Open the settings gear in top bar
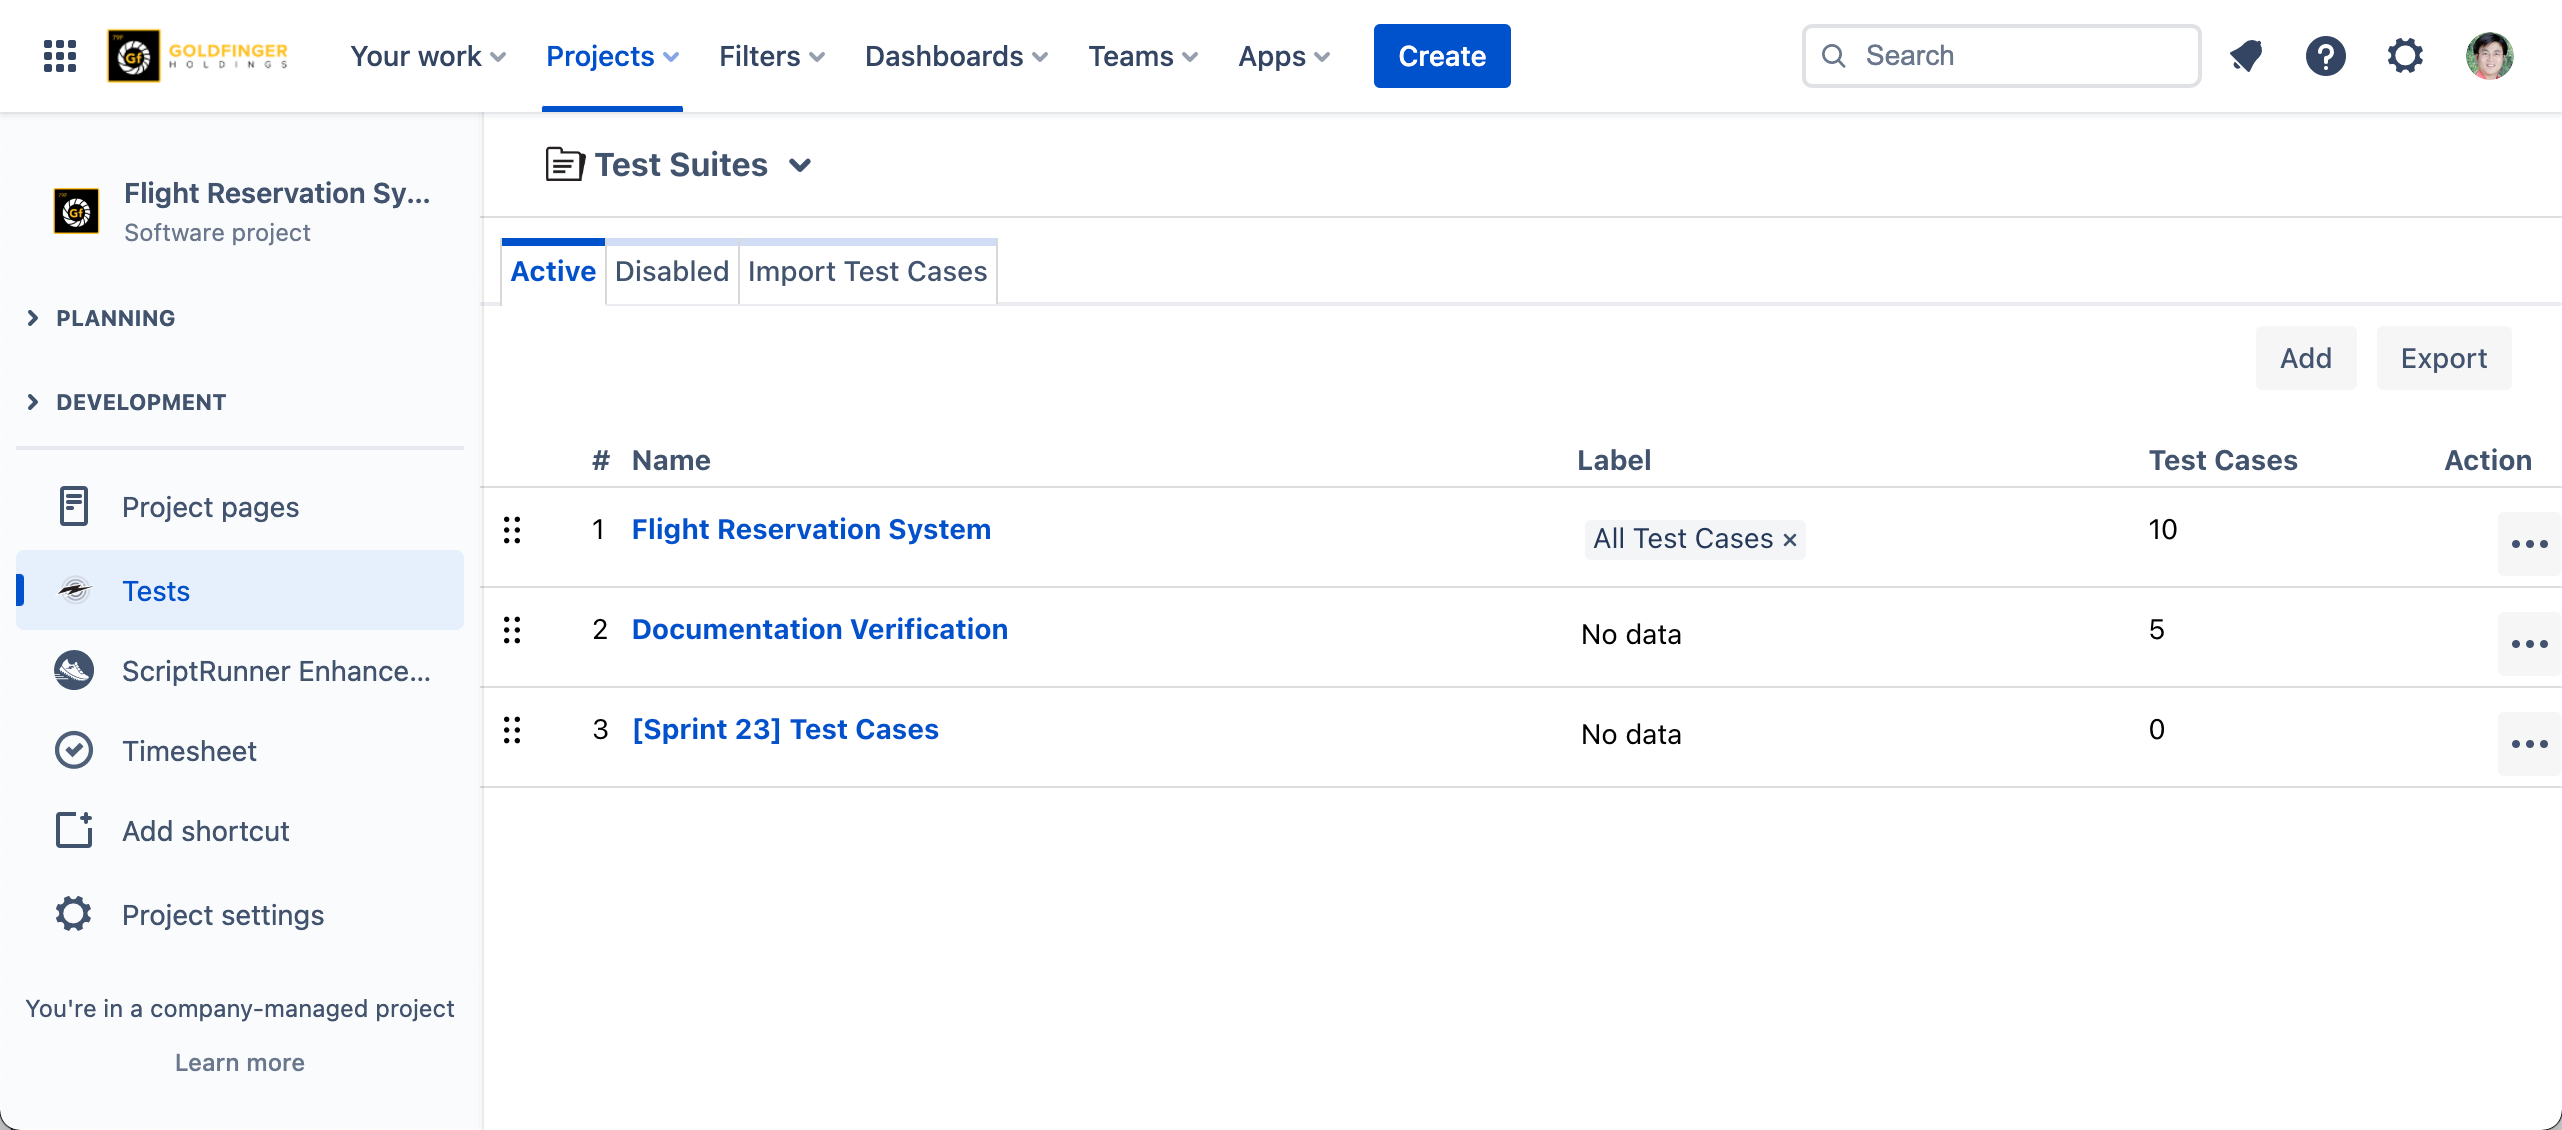The width and height of the screenshot is (2562, 1130). click(2405, 56)
